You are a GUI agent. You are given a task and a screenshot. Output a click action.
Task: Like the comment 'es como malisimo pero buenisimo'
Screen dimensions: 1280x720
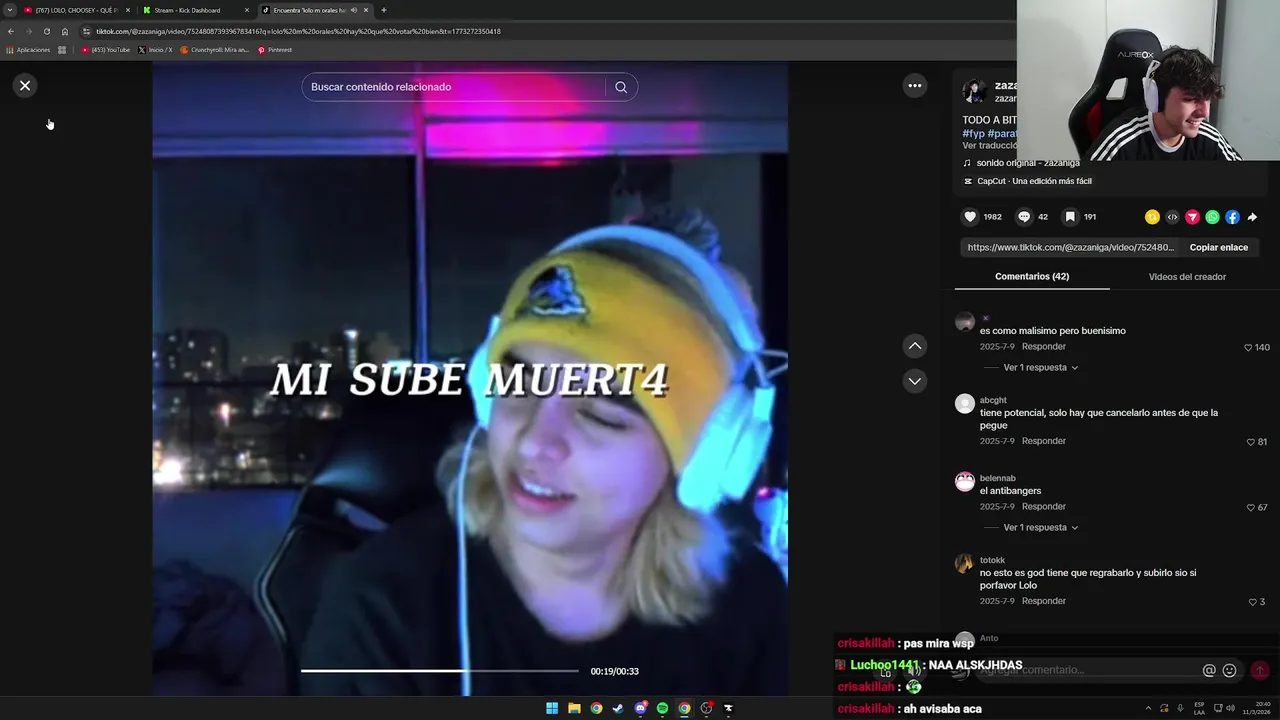(1248, 348)
